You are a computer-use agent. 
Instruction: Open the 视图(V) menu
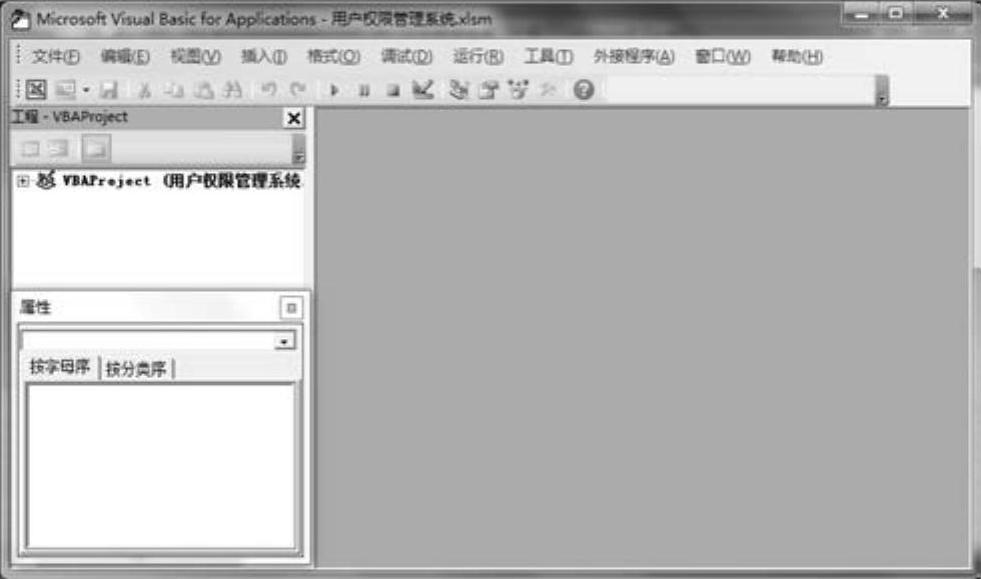(195, 57)
